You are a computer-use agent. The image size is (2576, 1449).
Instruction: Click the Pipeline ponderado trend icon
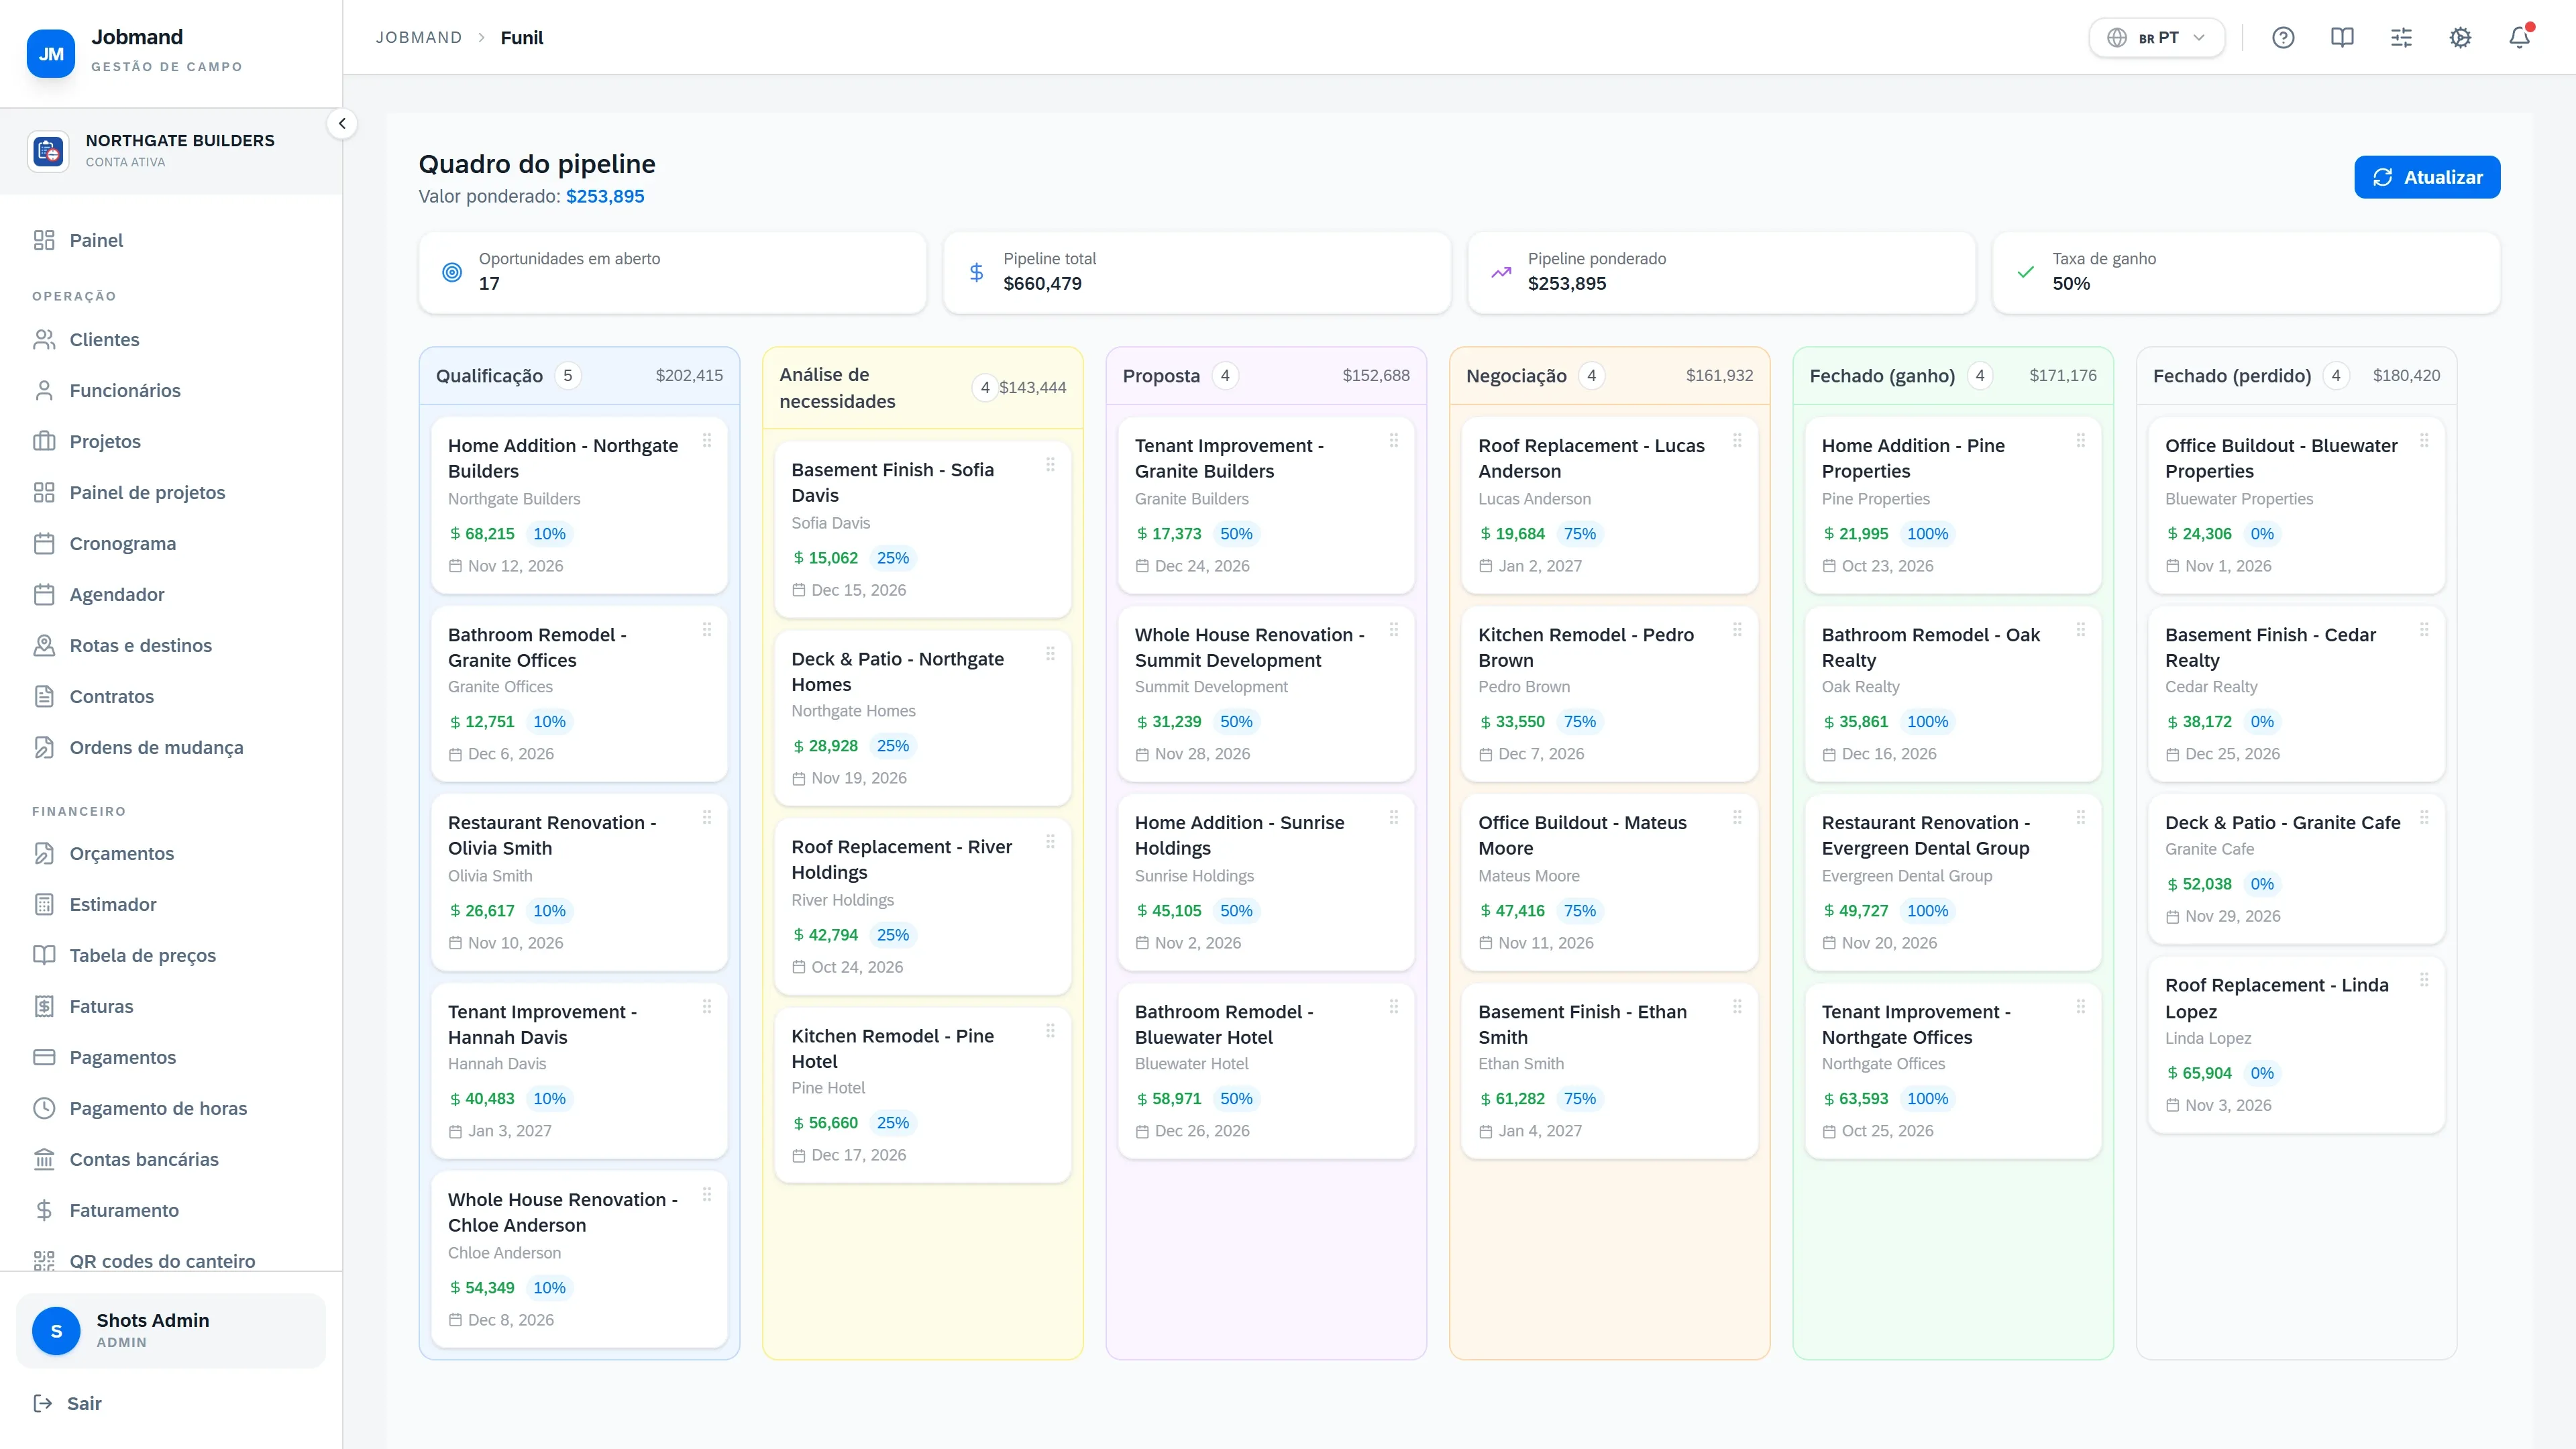[x=1501, y=272]
